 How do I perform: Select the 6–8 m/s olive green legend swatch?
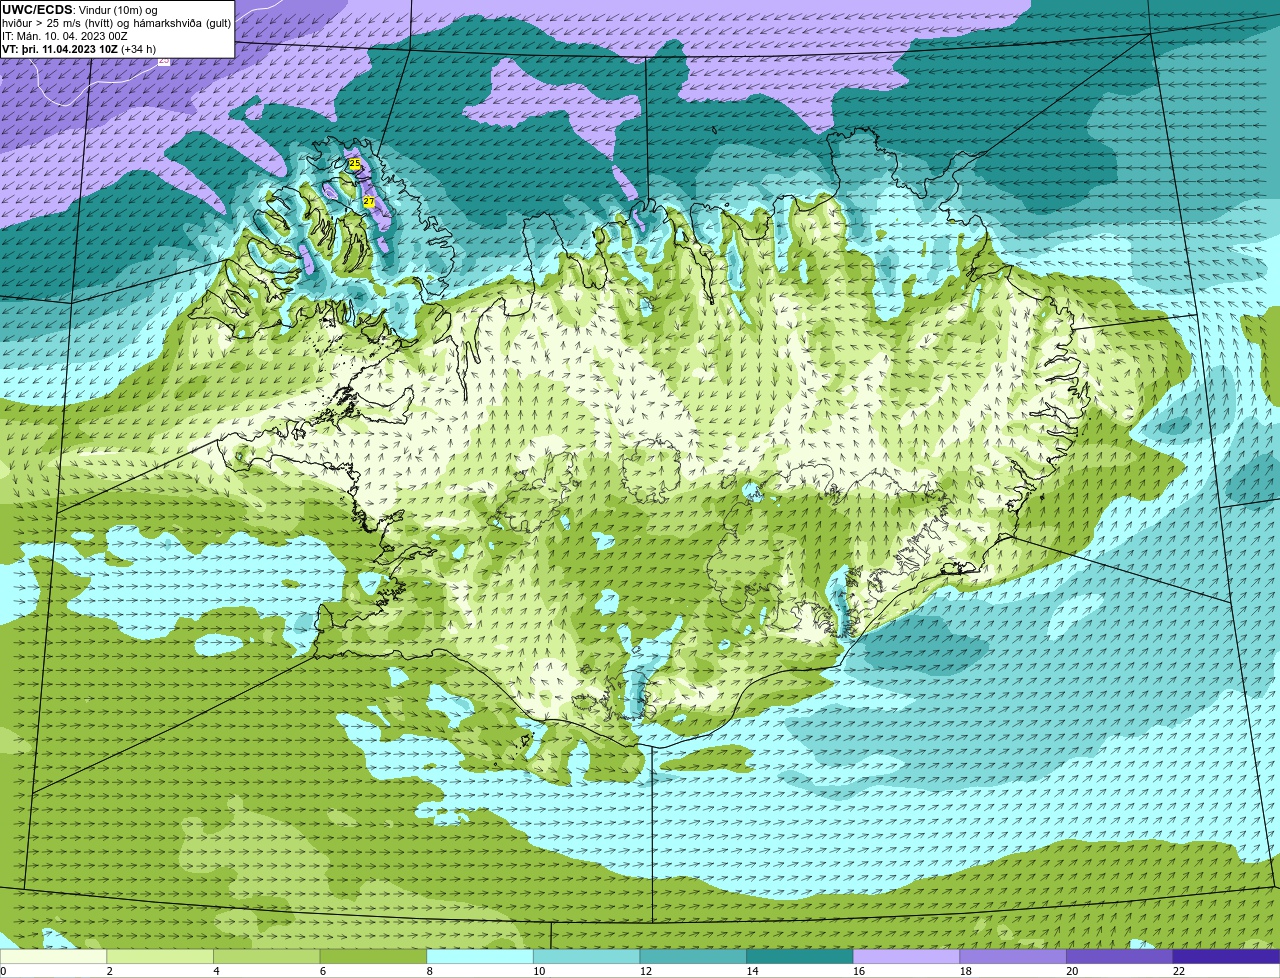[373, 957]
